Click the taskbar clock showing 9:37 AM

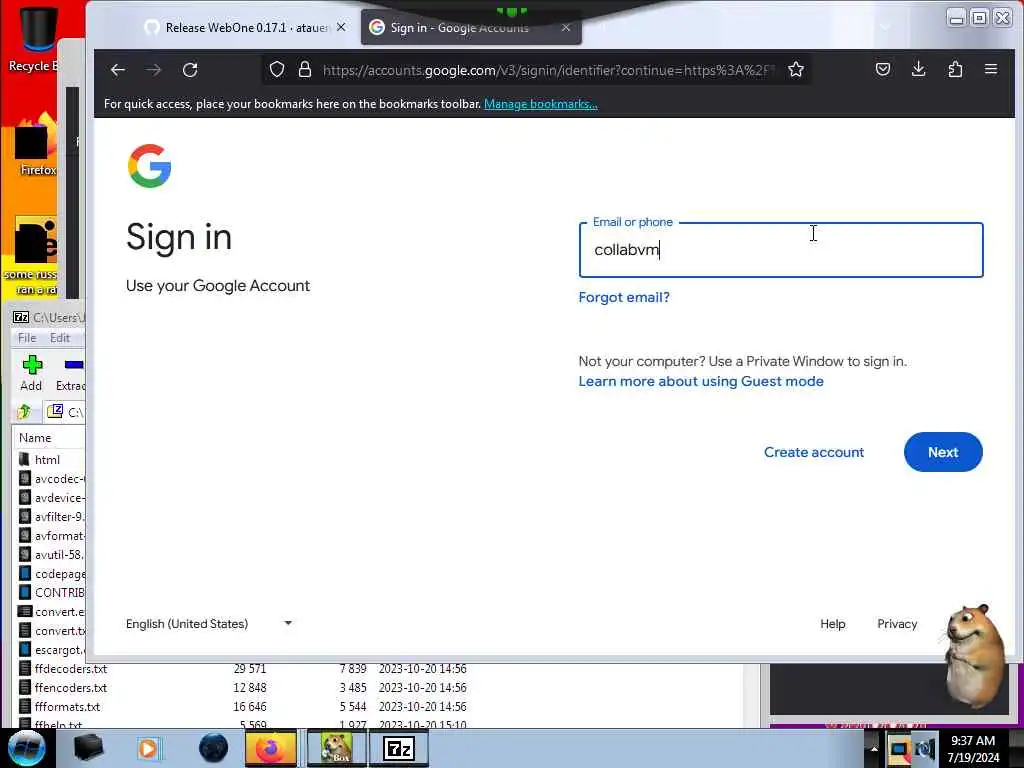click(x=973, y=748)
